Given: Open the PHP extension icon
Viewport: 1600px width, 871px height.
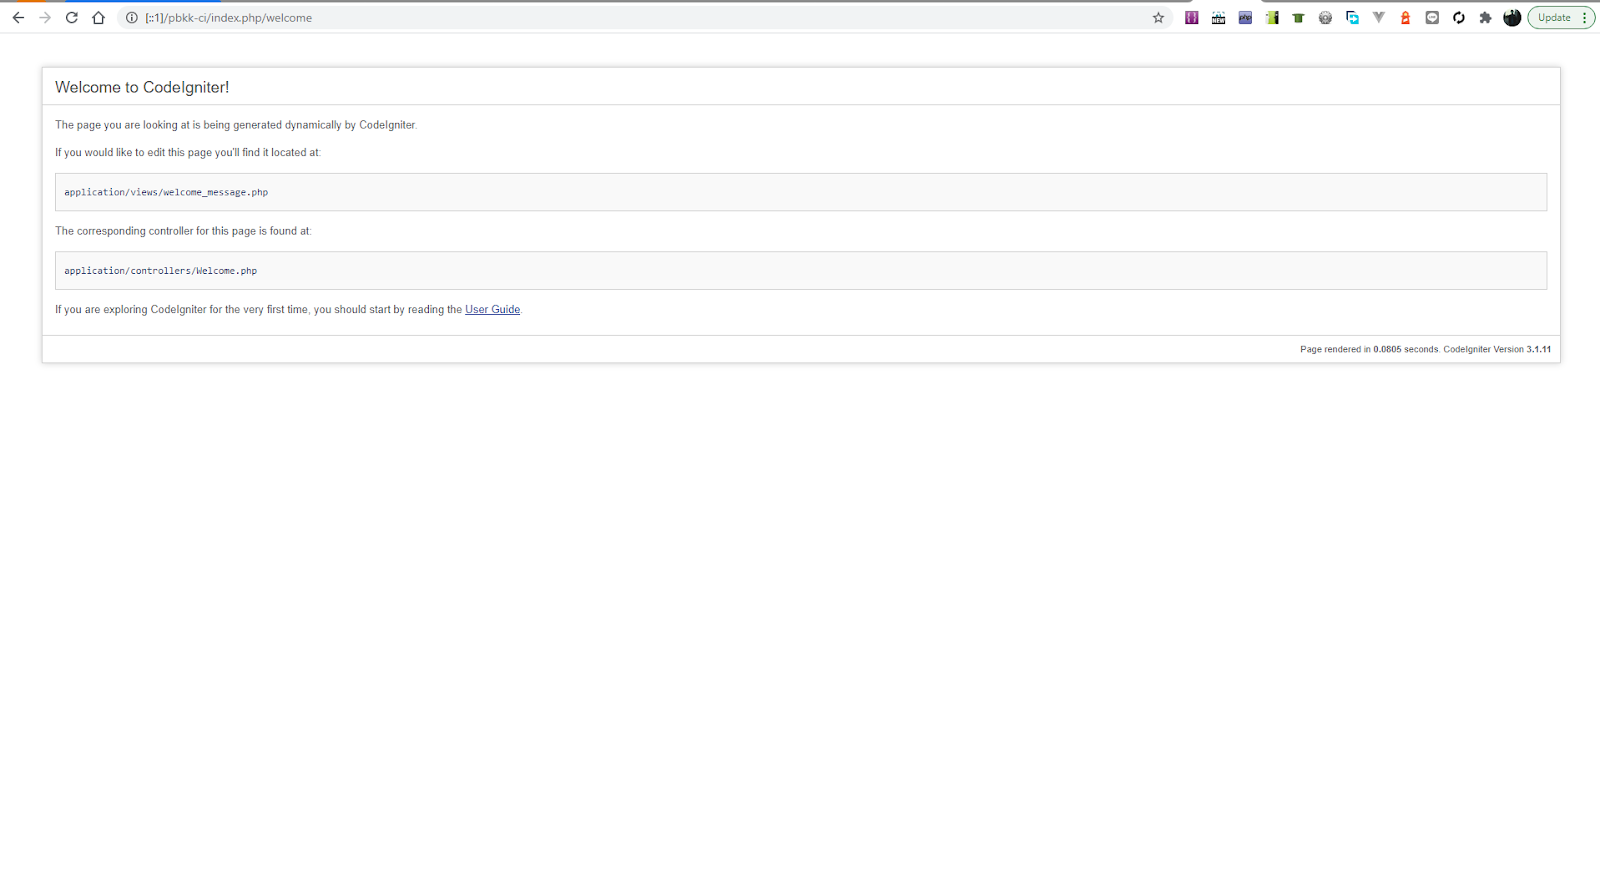Looking at the screenshot, I should click(1245, 18).
